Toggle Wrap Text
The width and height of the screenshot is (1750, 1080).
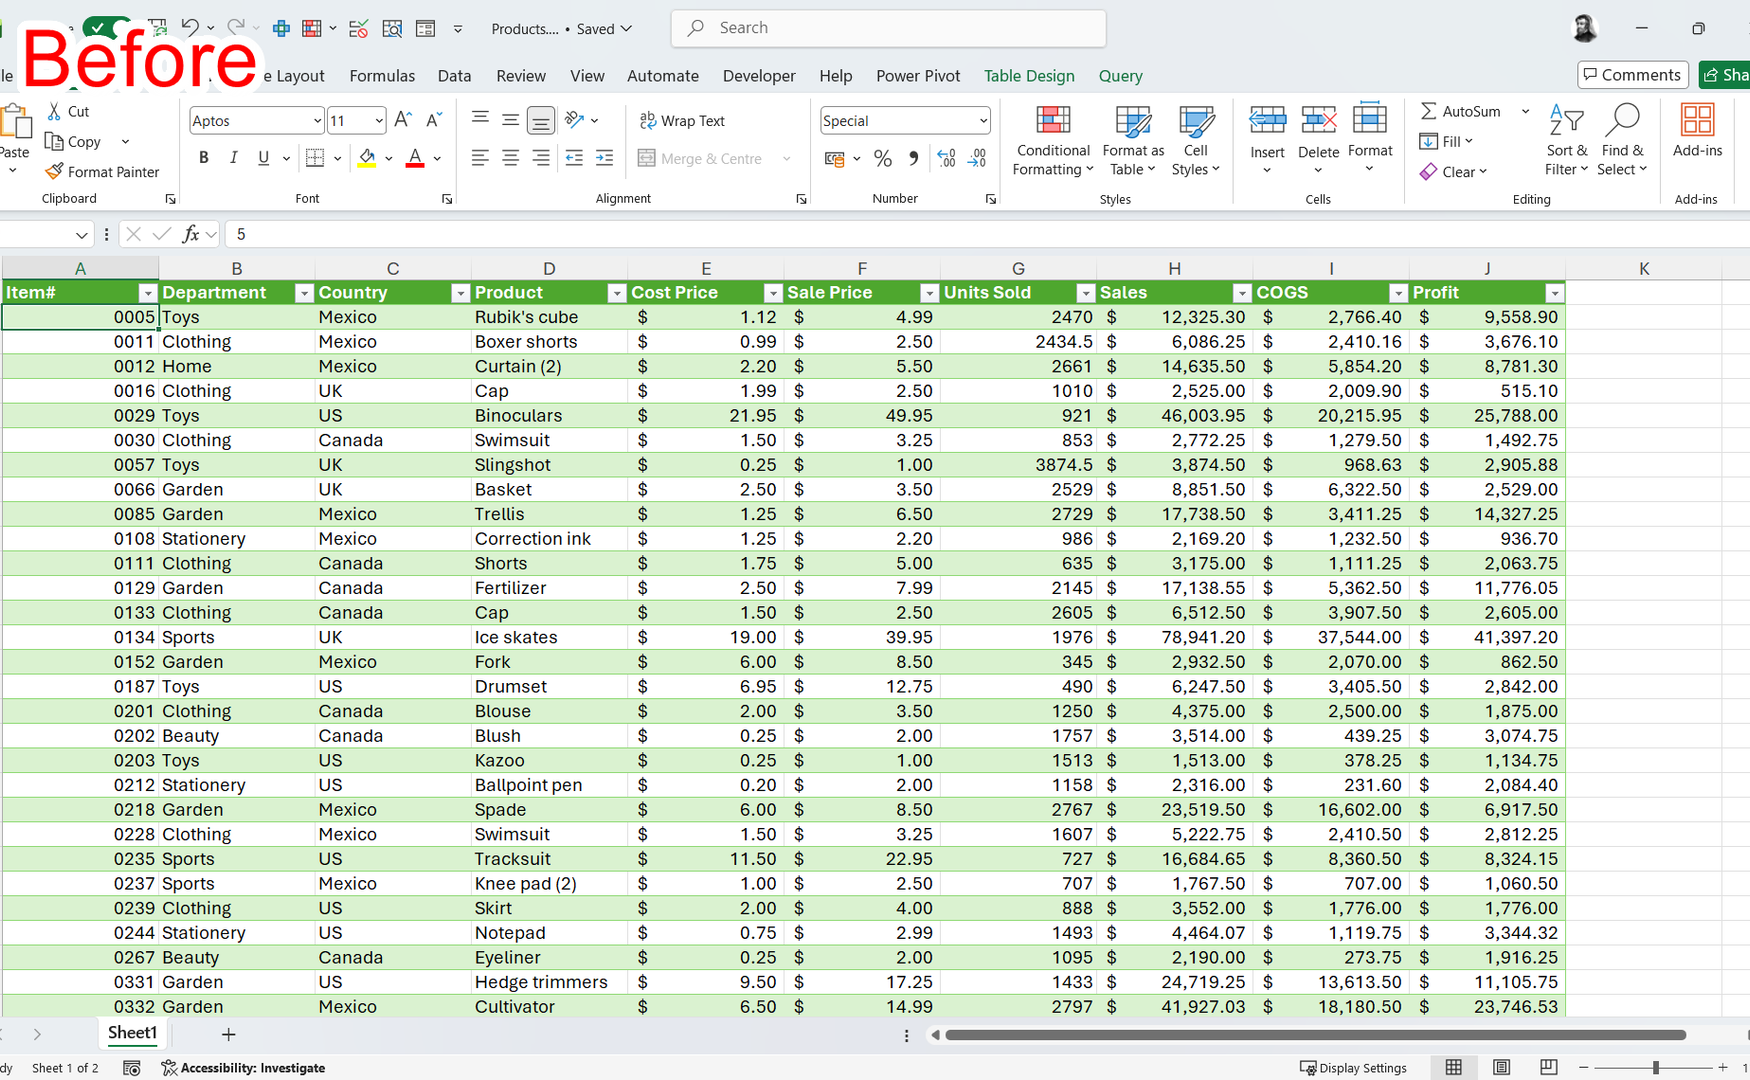coord(683,121)
